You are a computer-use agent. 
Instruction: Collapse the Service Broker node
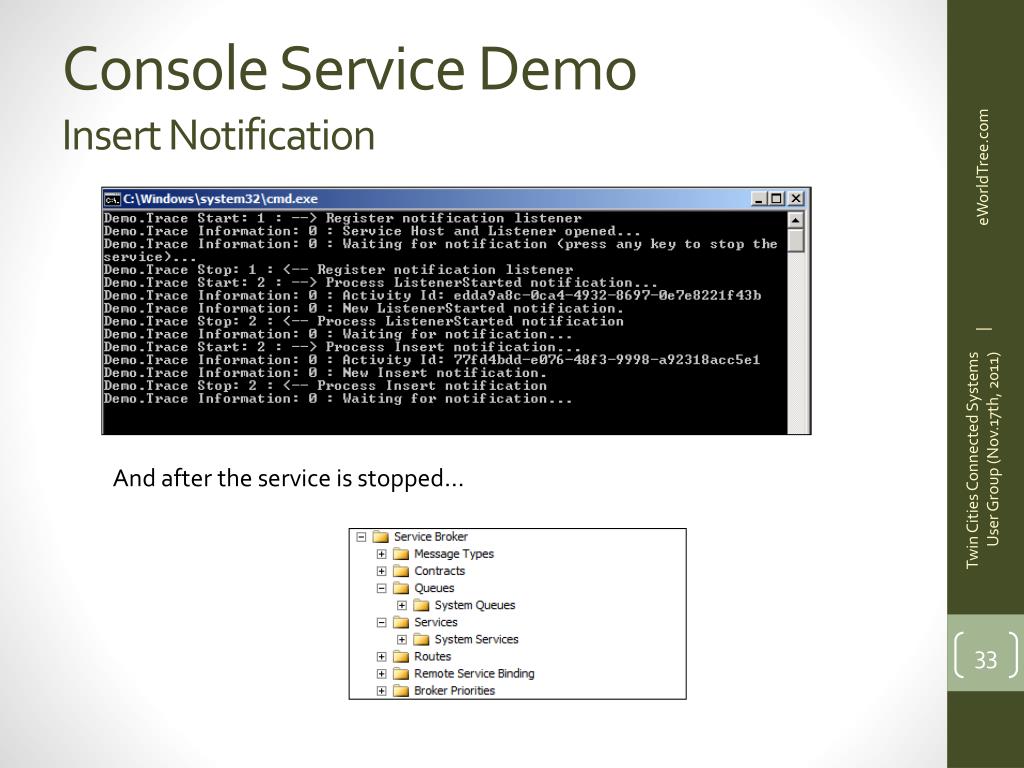pos(361,537)
